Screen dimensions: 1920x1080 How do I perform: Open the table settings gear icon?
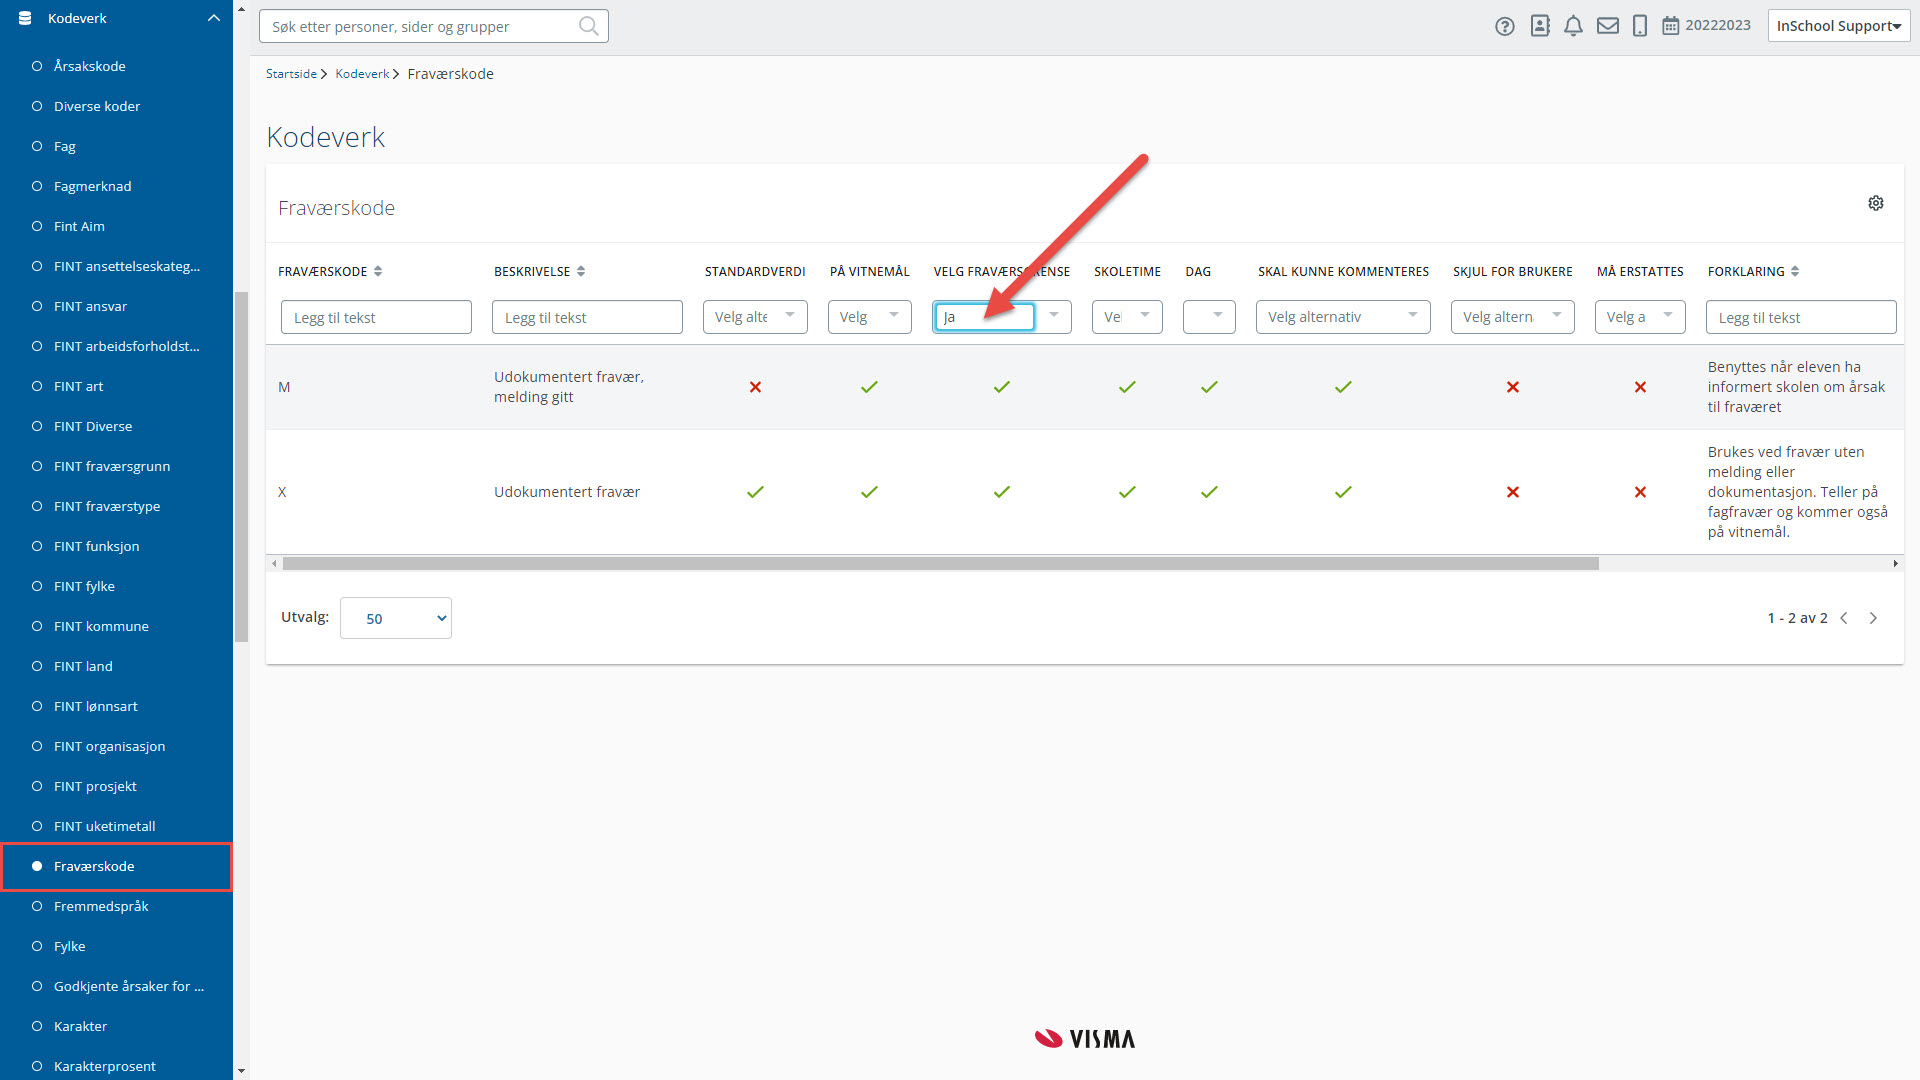(1876, 203)
